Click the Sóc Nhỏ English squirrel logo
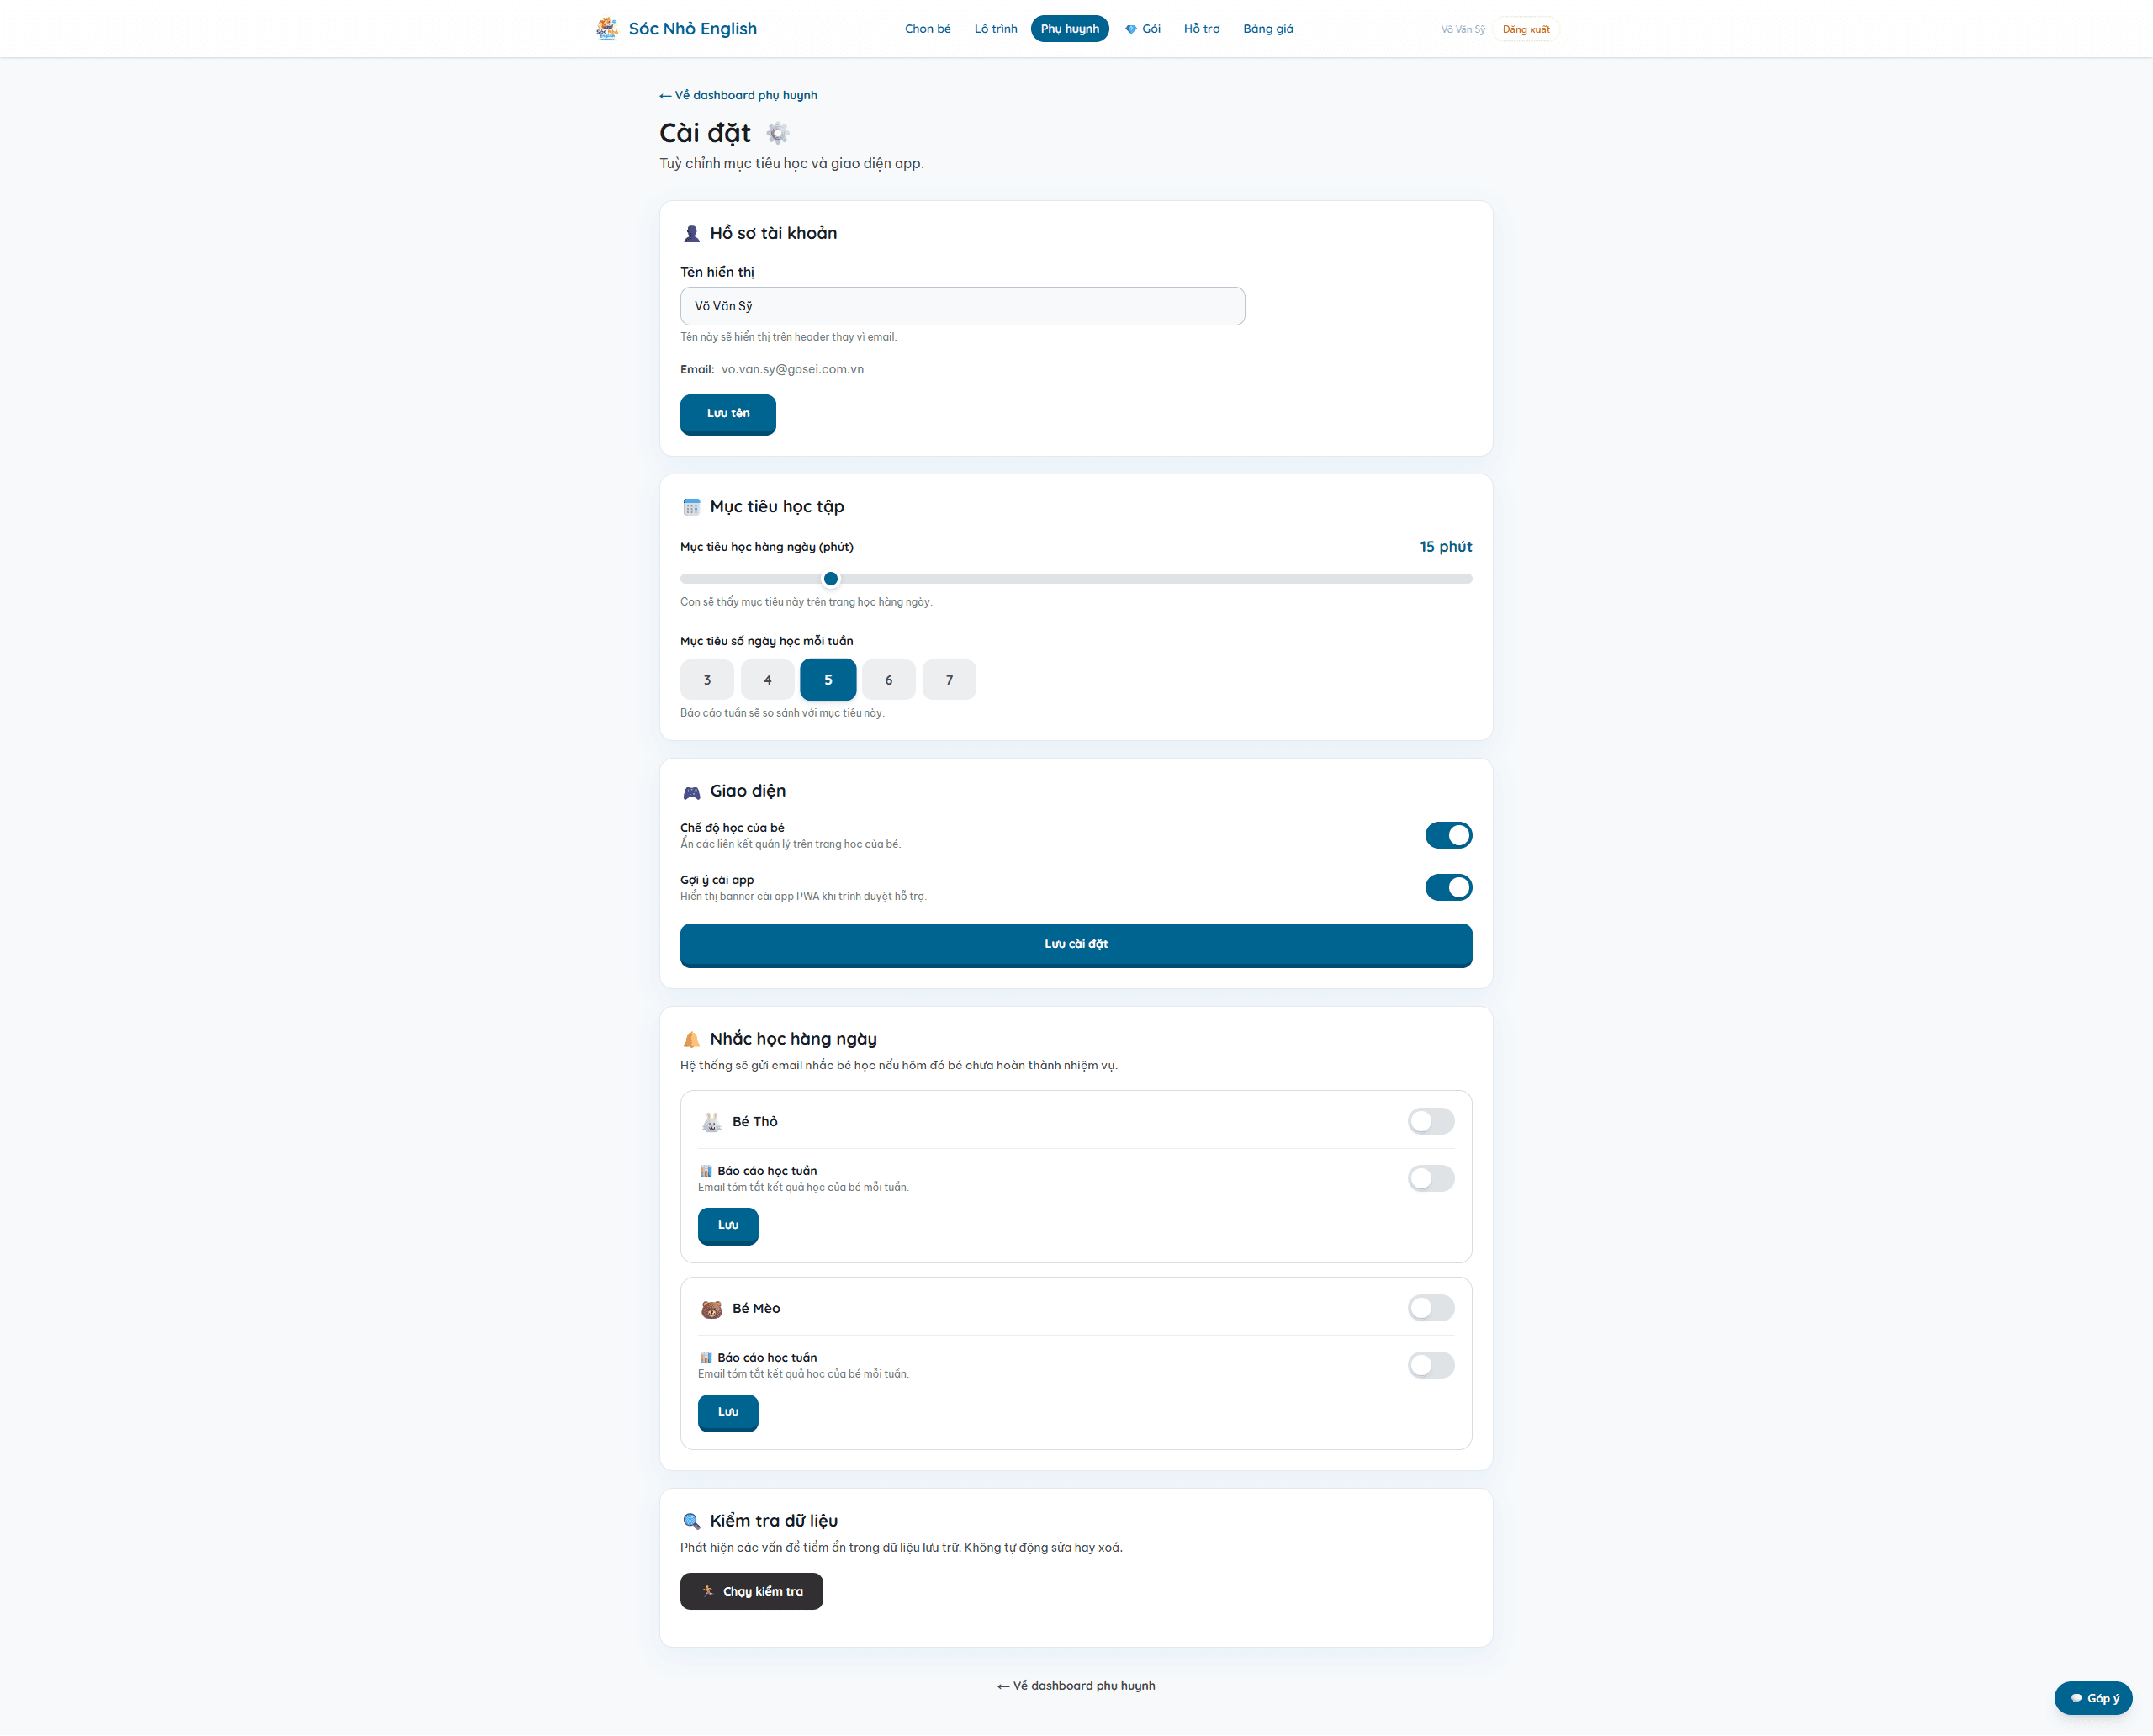 606,29
